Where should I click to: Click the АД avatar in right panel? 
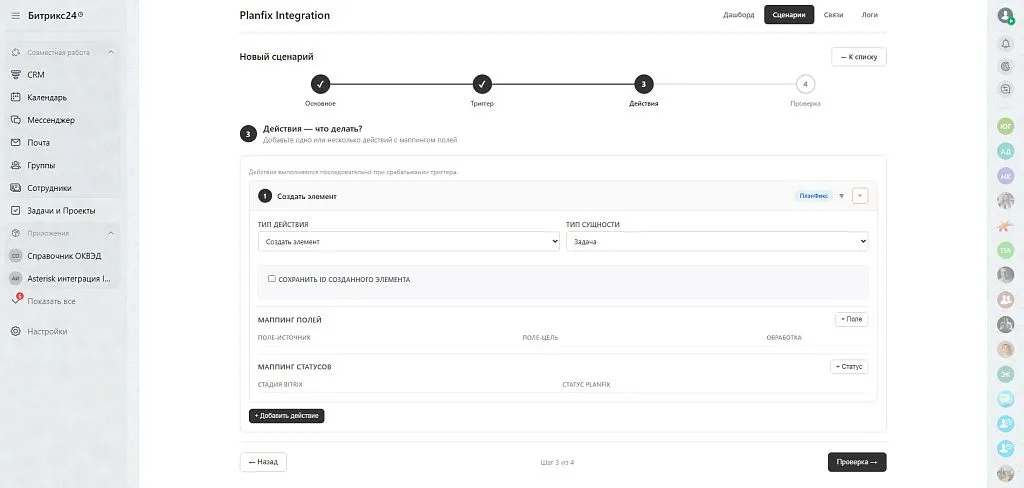tap(1006, 151)
